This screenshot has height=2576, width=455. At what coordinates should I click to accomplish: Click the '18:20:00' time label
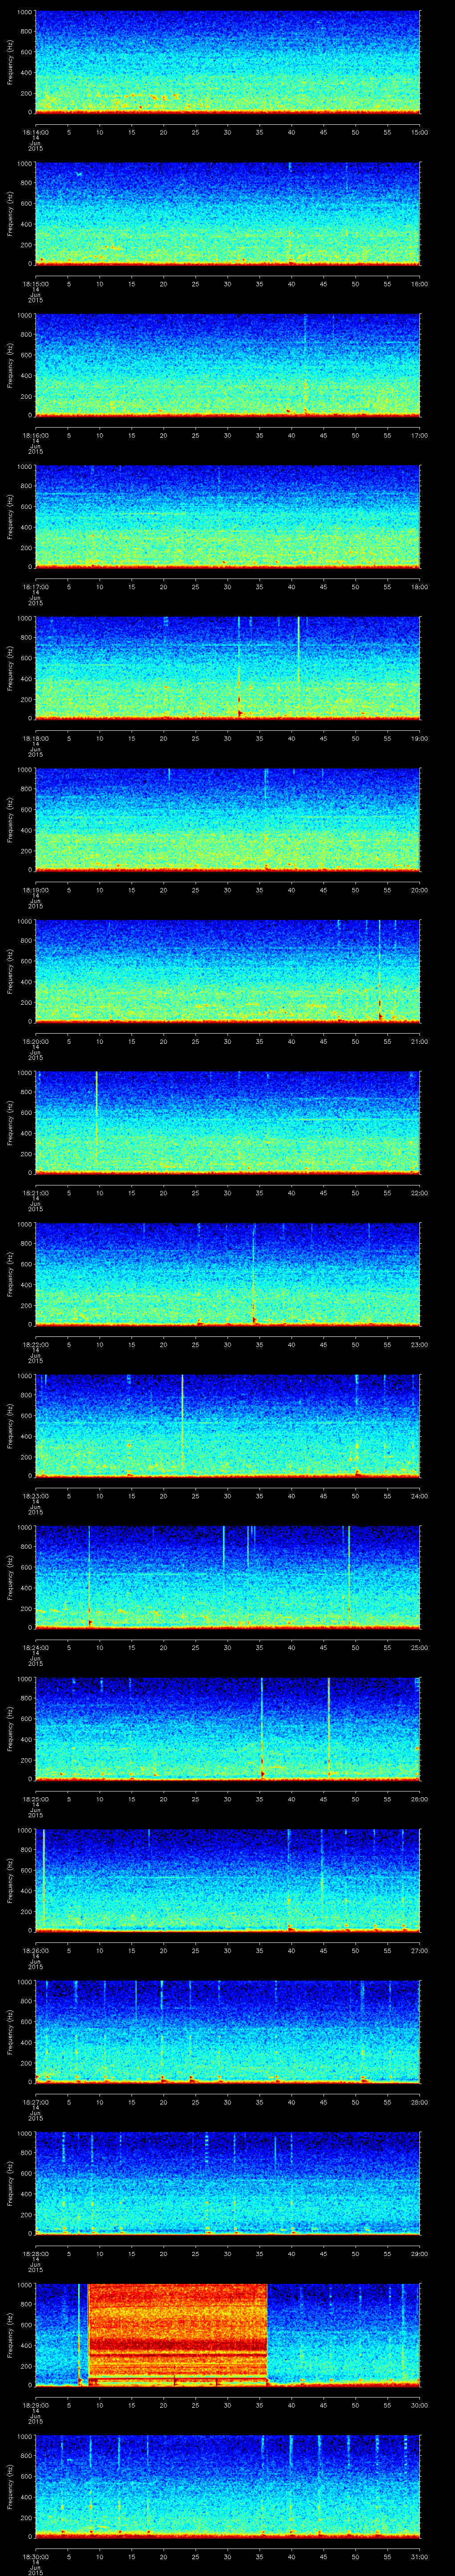(x=35, y=1041)
